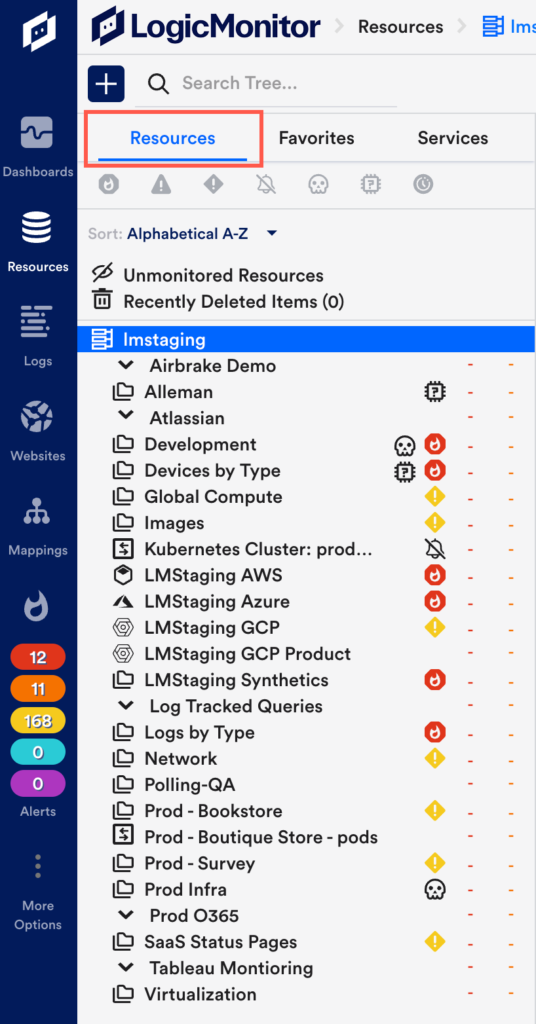
Task: Open Dashboards in the sidebar
Action: (38, 147)
